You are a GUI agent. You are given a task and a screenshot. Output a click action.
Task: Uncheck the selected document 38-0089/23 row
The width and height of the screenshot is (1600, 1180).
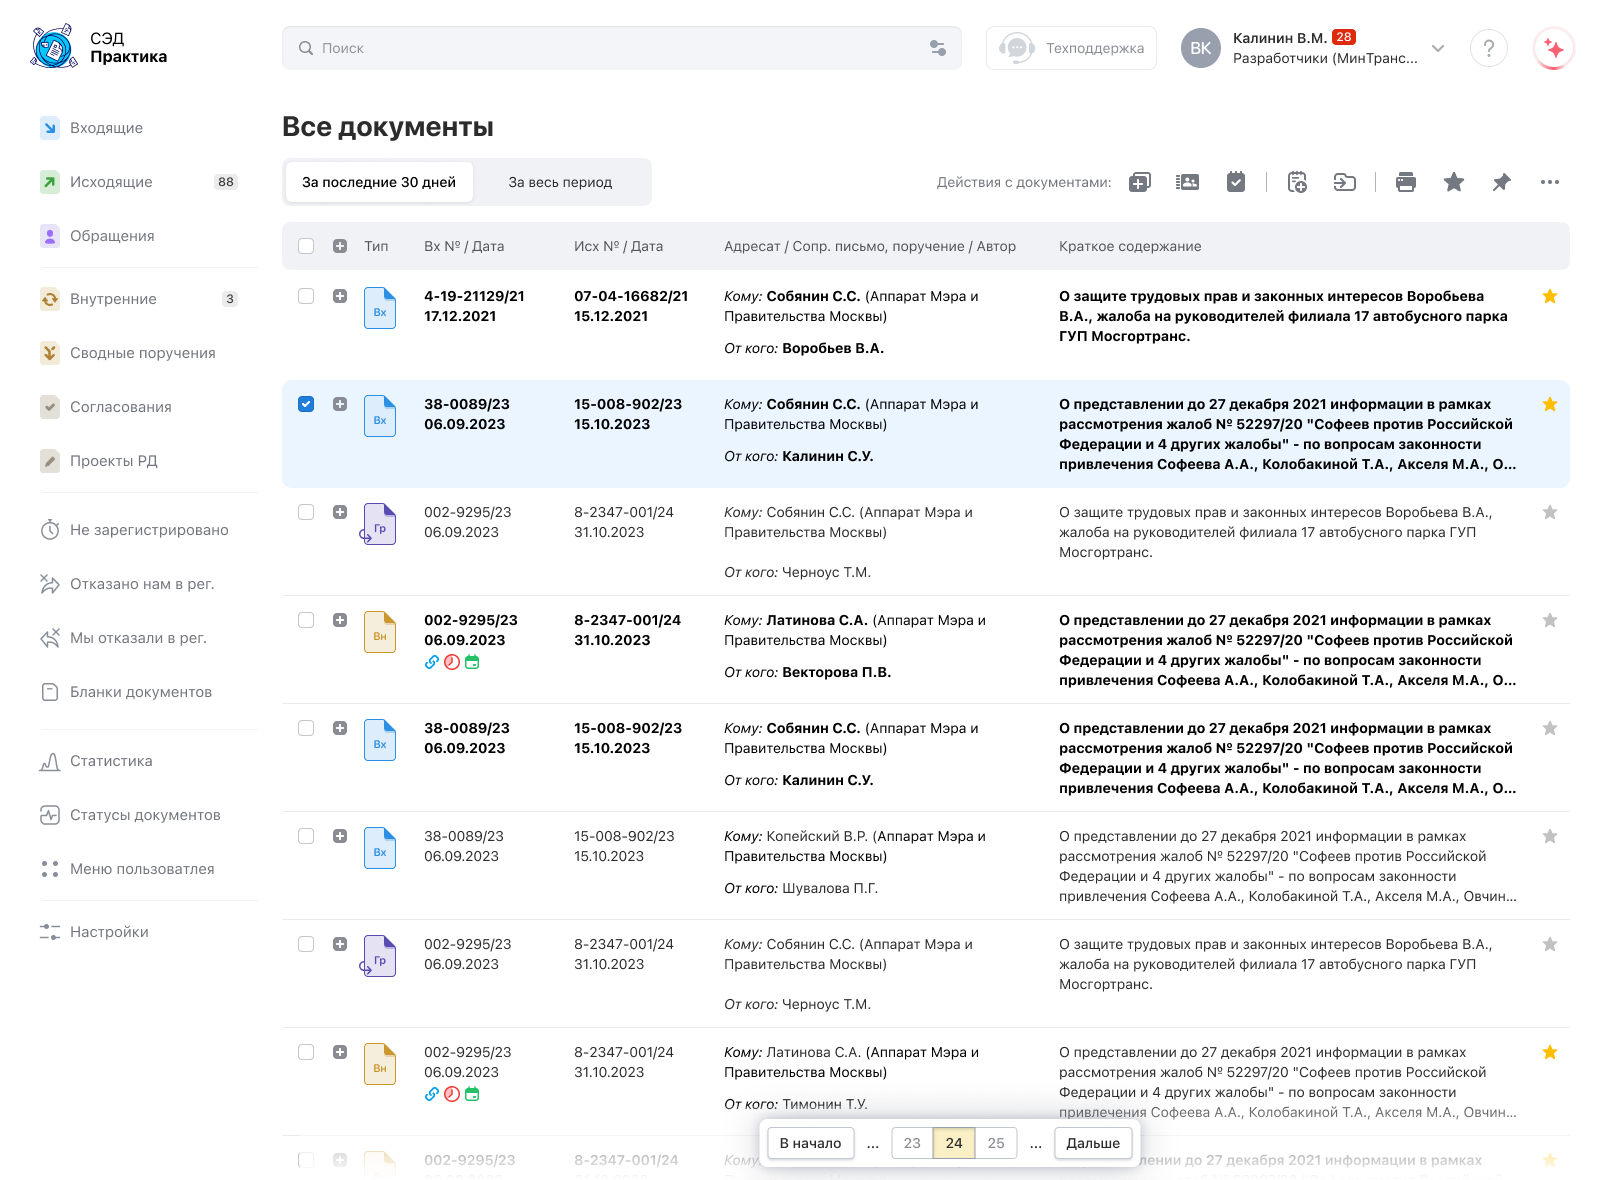pyautogui.click(x=306, y=404)
